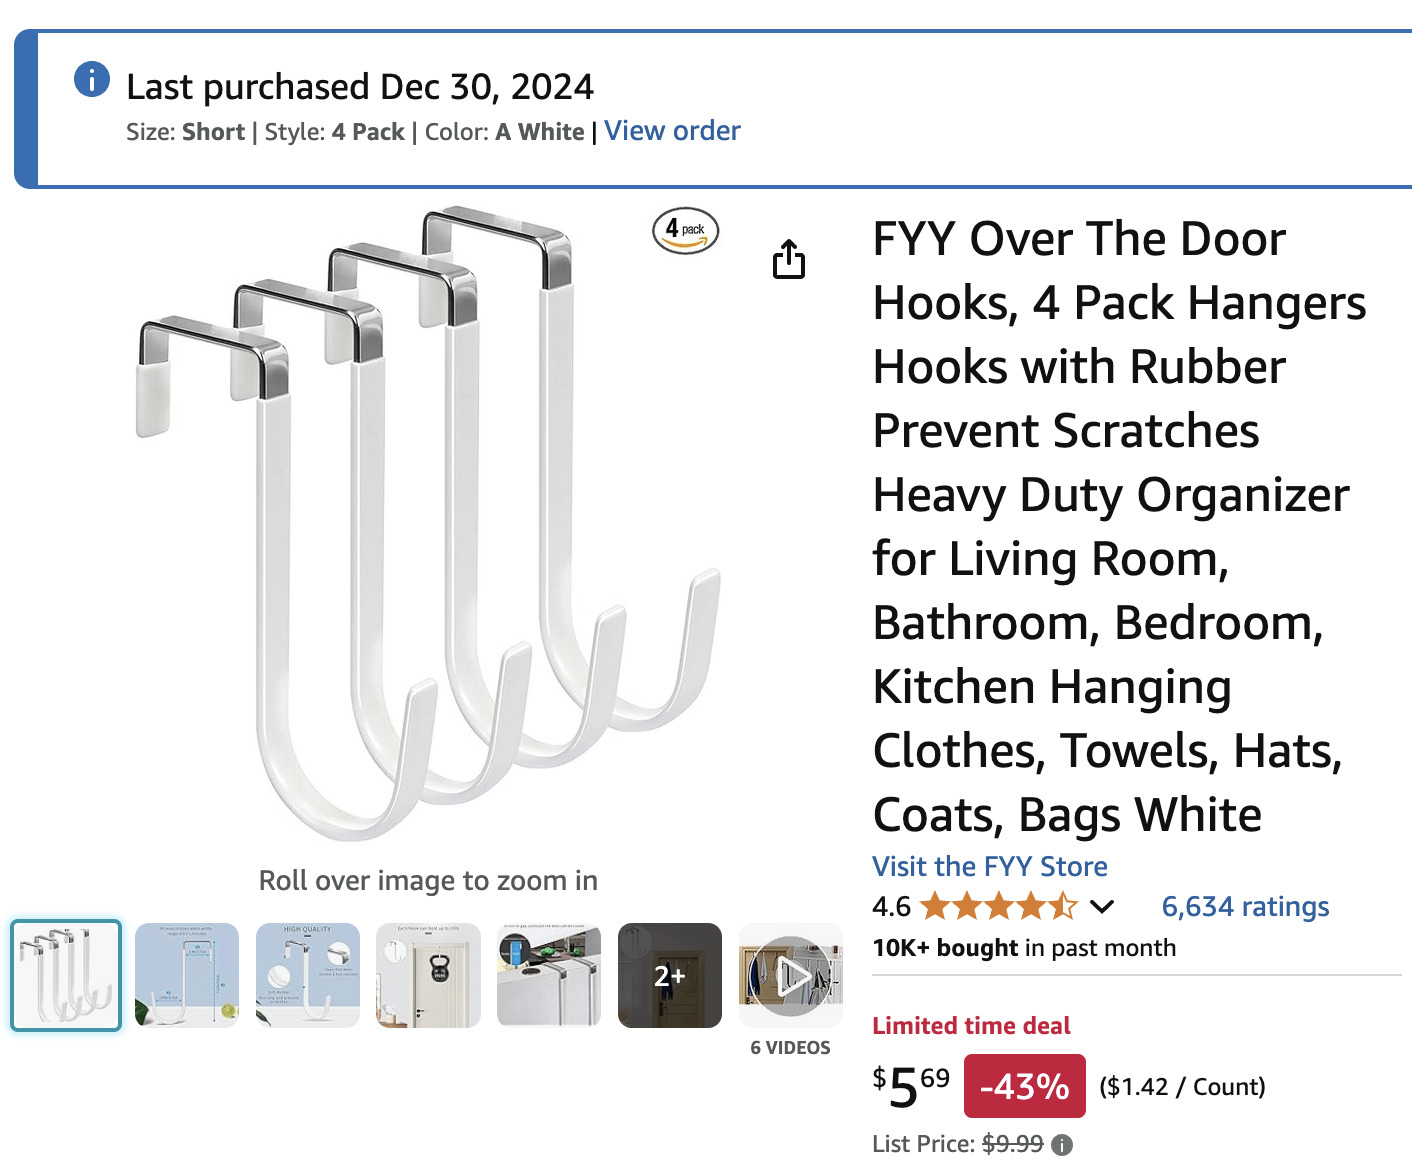This screenshot has width=1412, height=1170.
Task: Click the -43% discount badge
Action: [x=1024, y=1086]
